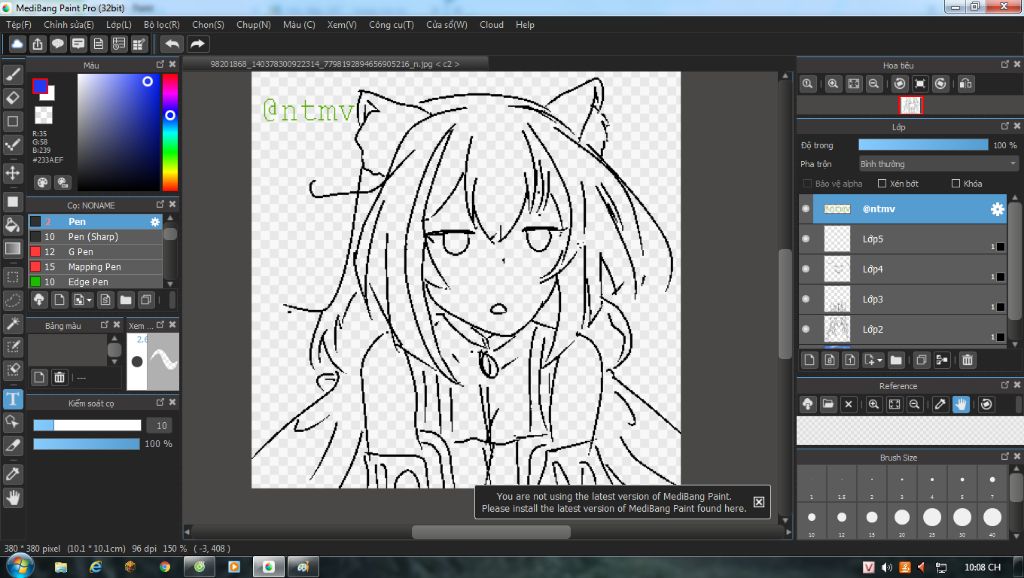Undock the Reference panel
This screenshot has height=578, width=1024.
click(1004, 385)
